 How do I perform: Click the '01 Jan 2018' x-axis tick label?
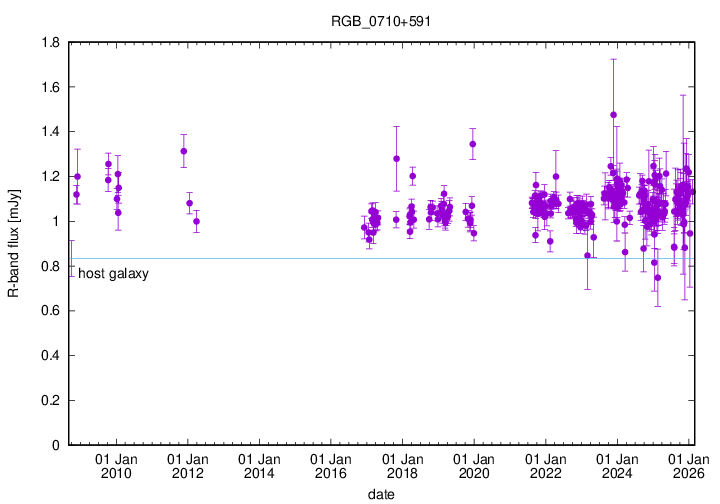pos(402,465)
